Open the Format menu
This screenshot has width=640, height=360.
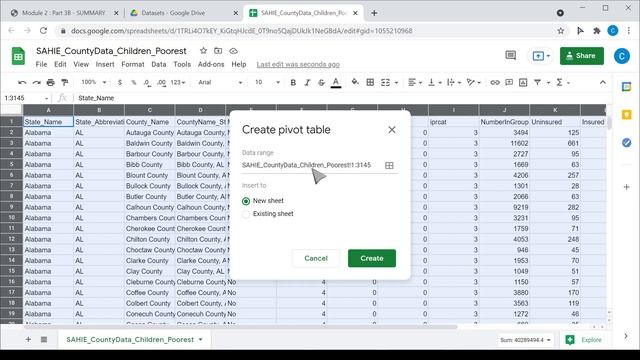click(133, 64)
